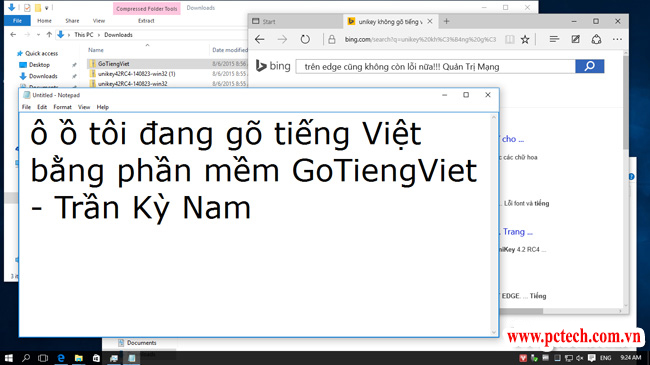This screenshot has height=365, width=650.
Task: Select Compressed Folder Tools tab
Action: tap(146, 9)
